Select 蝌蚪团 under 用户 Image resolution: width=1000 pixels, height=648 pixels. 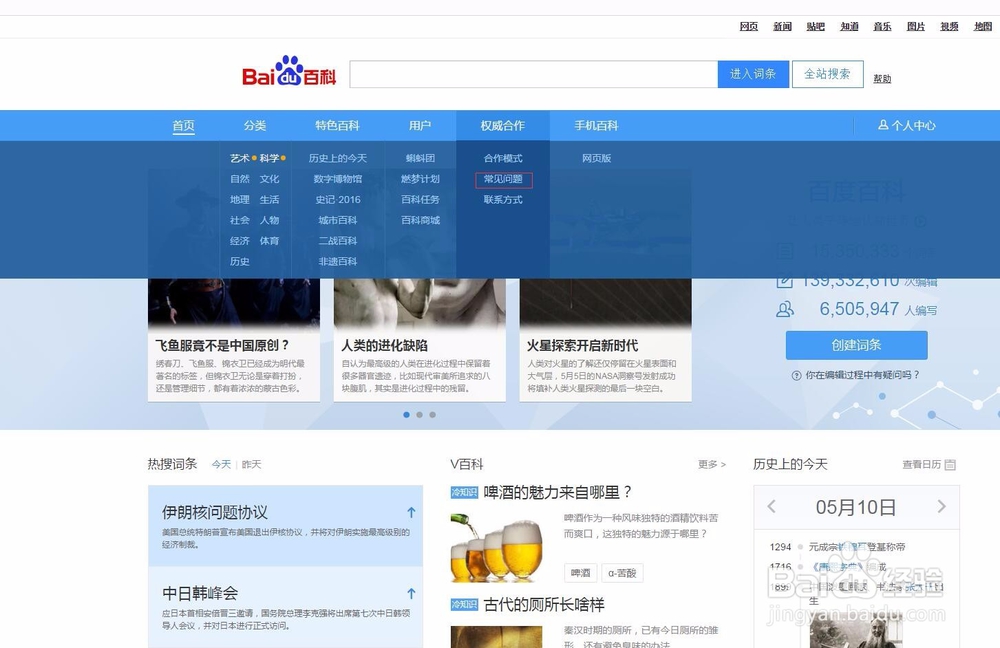click(420, 158)
